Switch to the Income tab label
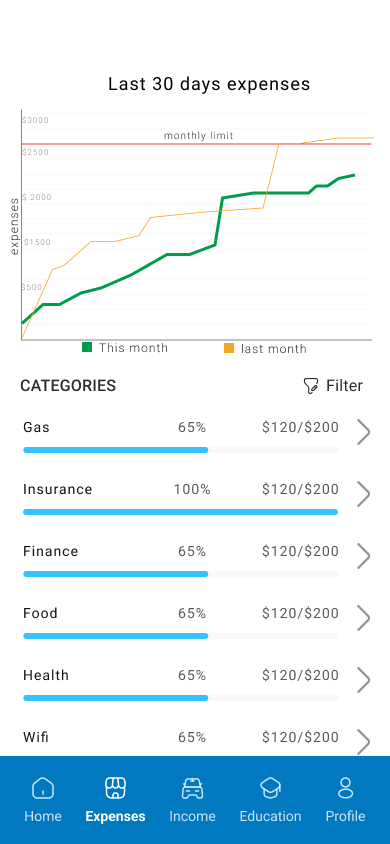The height and width of the screenshot is (844, 390). [192, 816]
